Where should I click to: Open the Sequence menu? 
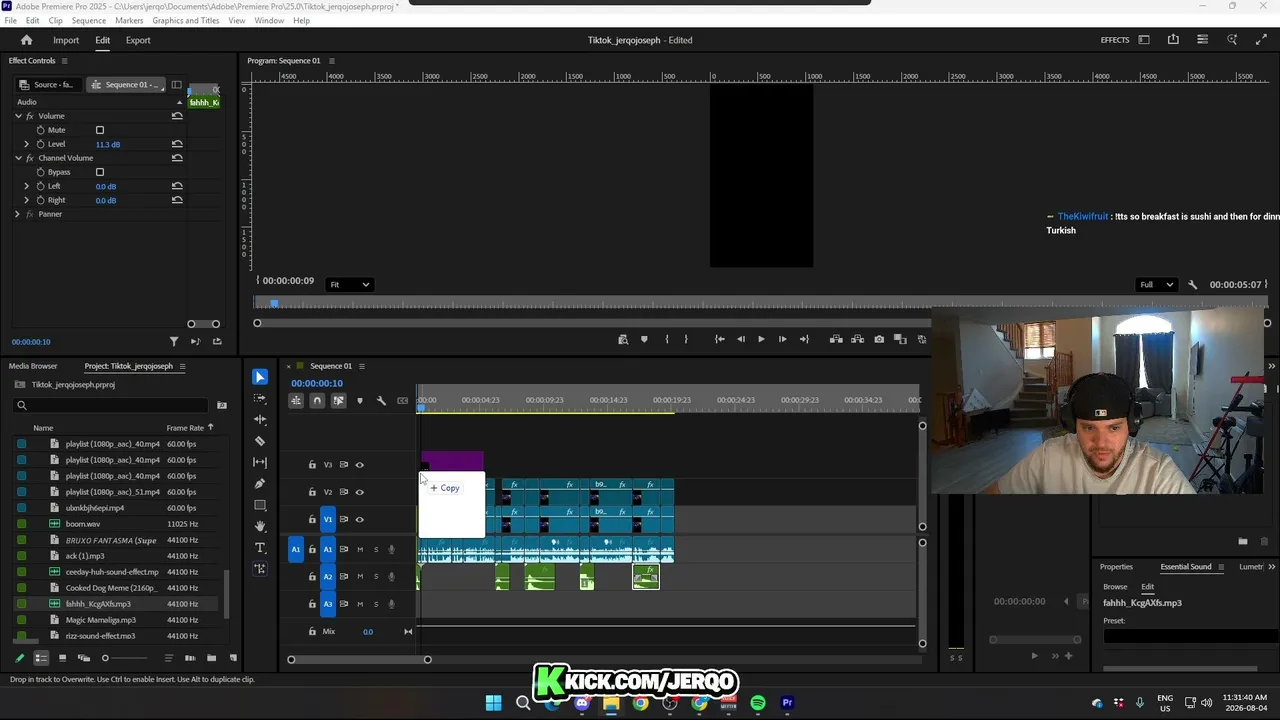point(89,20)
